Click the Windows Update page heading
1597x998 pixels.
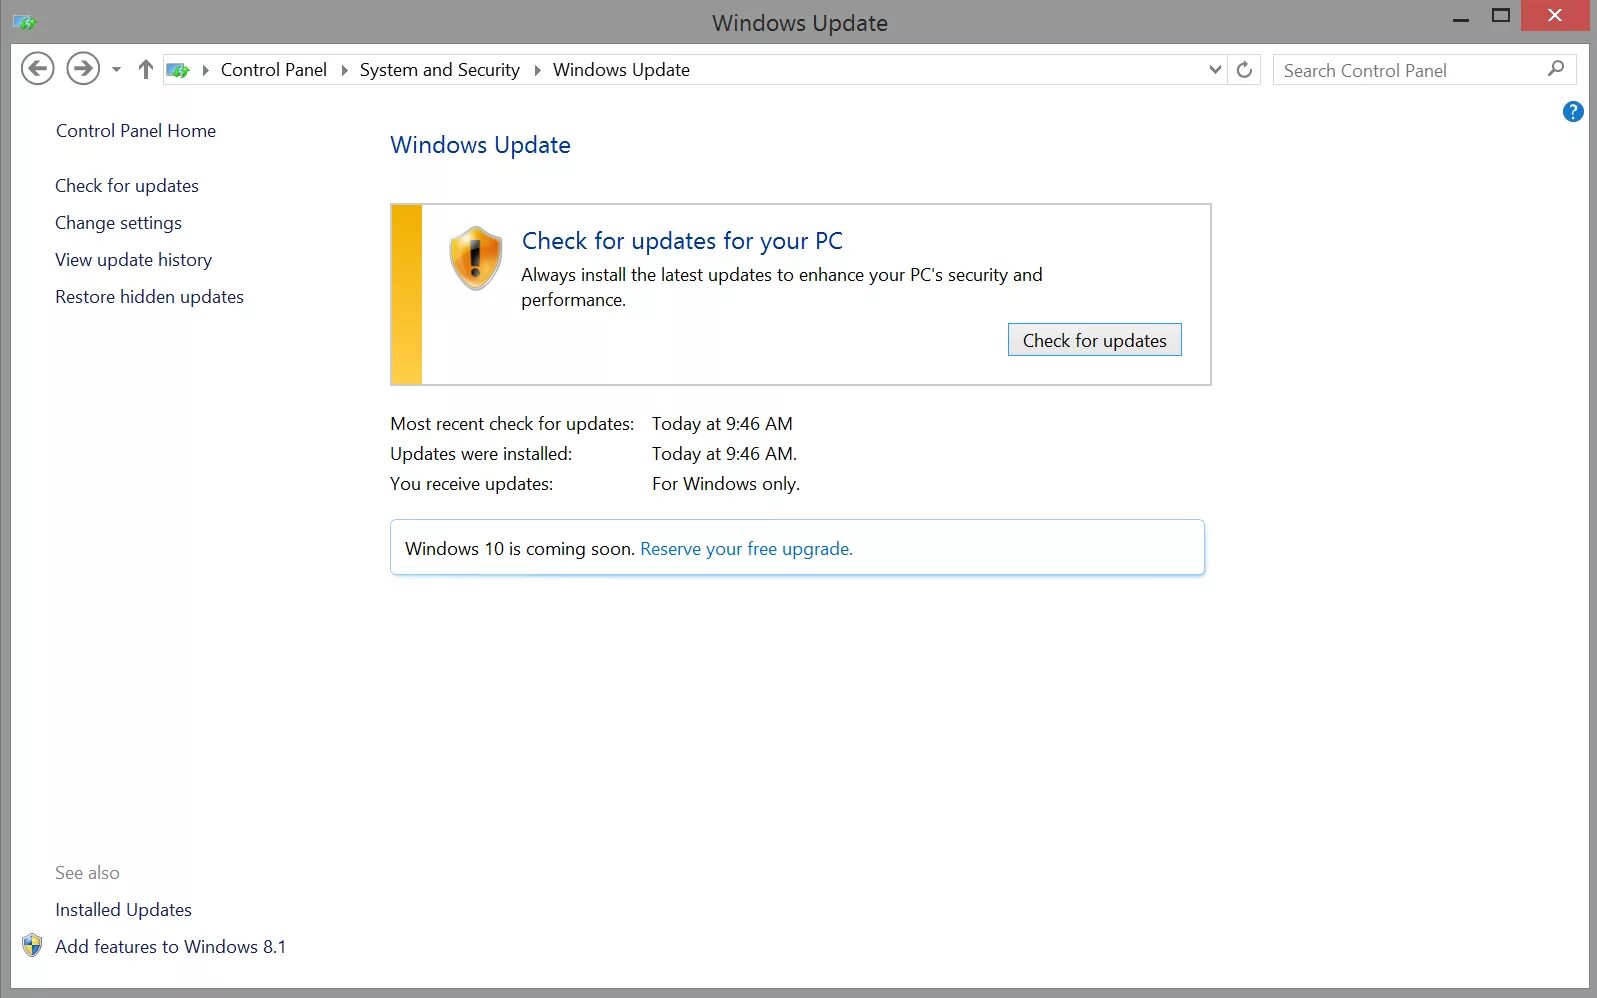click(x=480, y=145)
